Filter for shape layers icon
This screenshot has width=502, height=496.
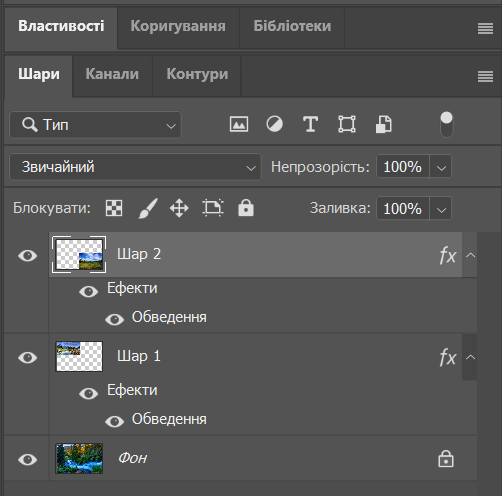(347, 124)
